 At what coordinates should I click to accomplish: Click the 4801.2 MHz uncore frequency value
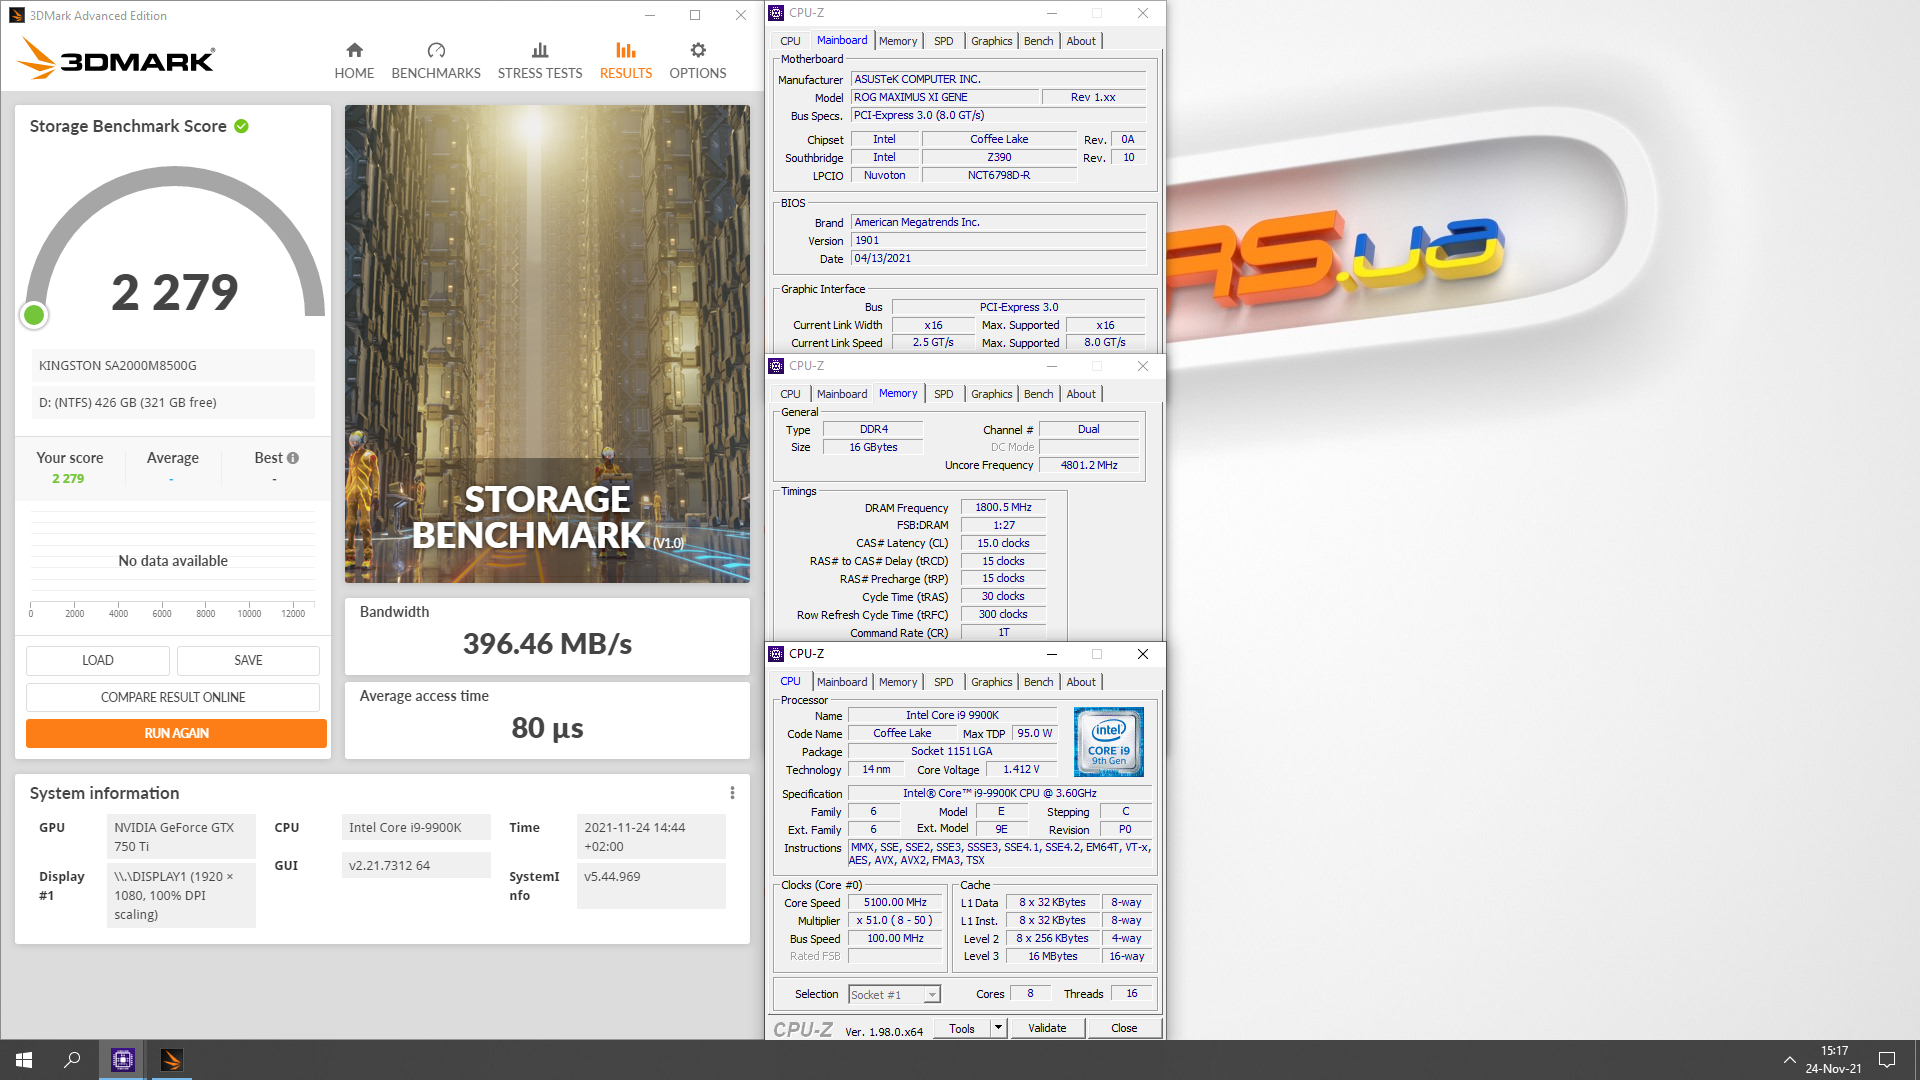[x=1089, y=466]
